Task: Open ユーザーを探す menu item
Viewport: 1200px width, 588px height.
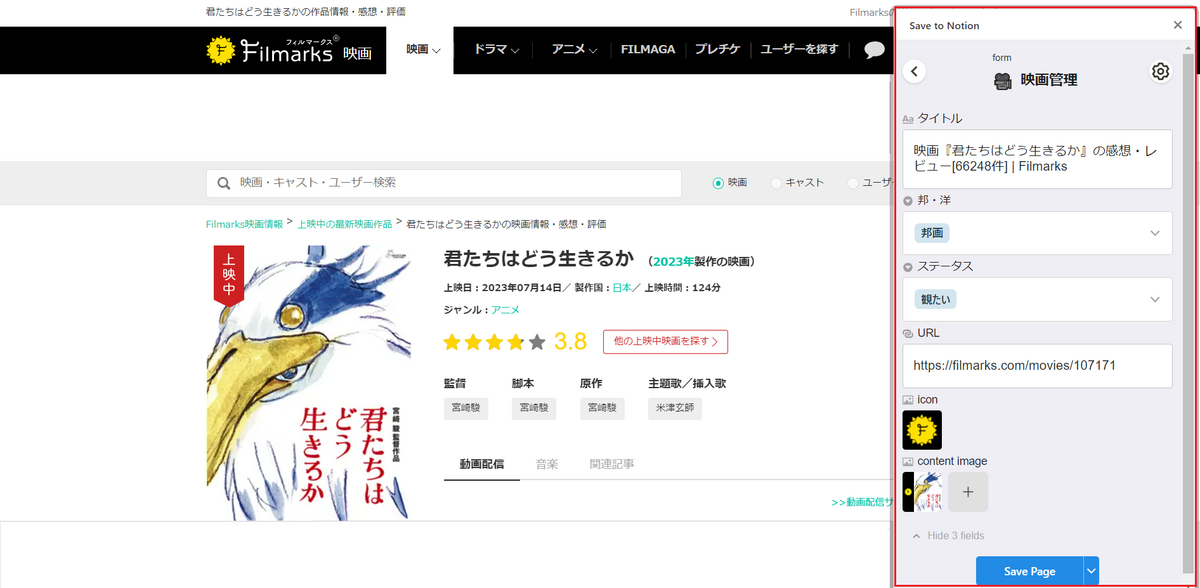Action: 799,50
